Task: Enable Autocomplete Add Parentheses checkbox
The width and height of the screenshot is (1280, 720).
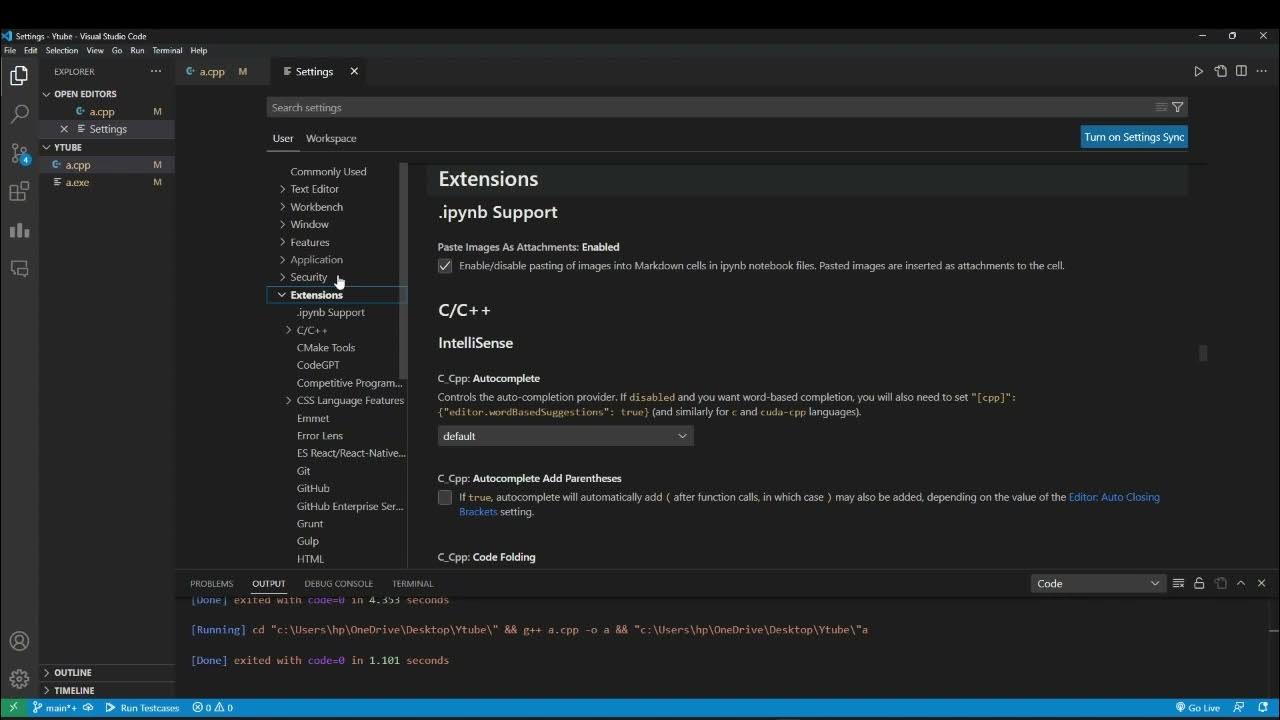Action: 445,497
